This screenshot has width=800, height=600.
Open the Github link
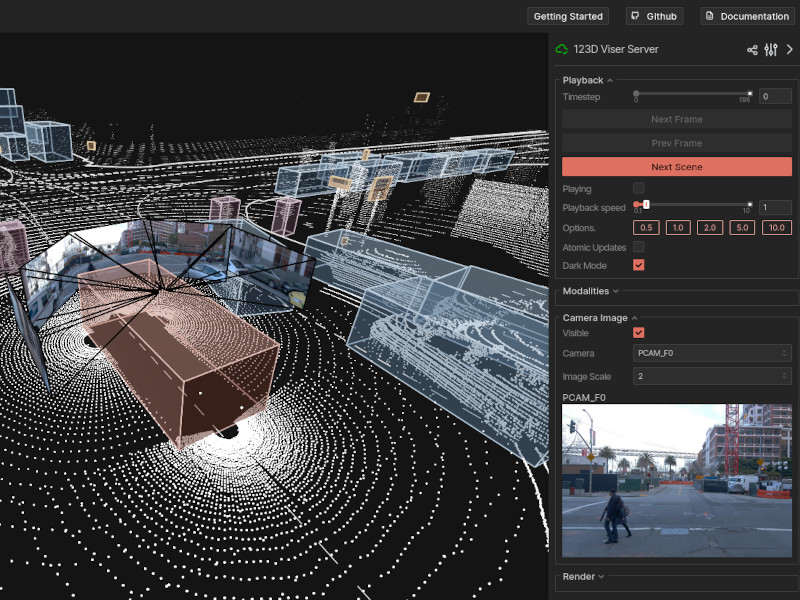pos(654,16)
